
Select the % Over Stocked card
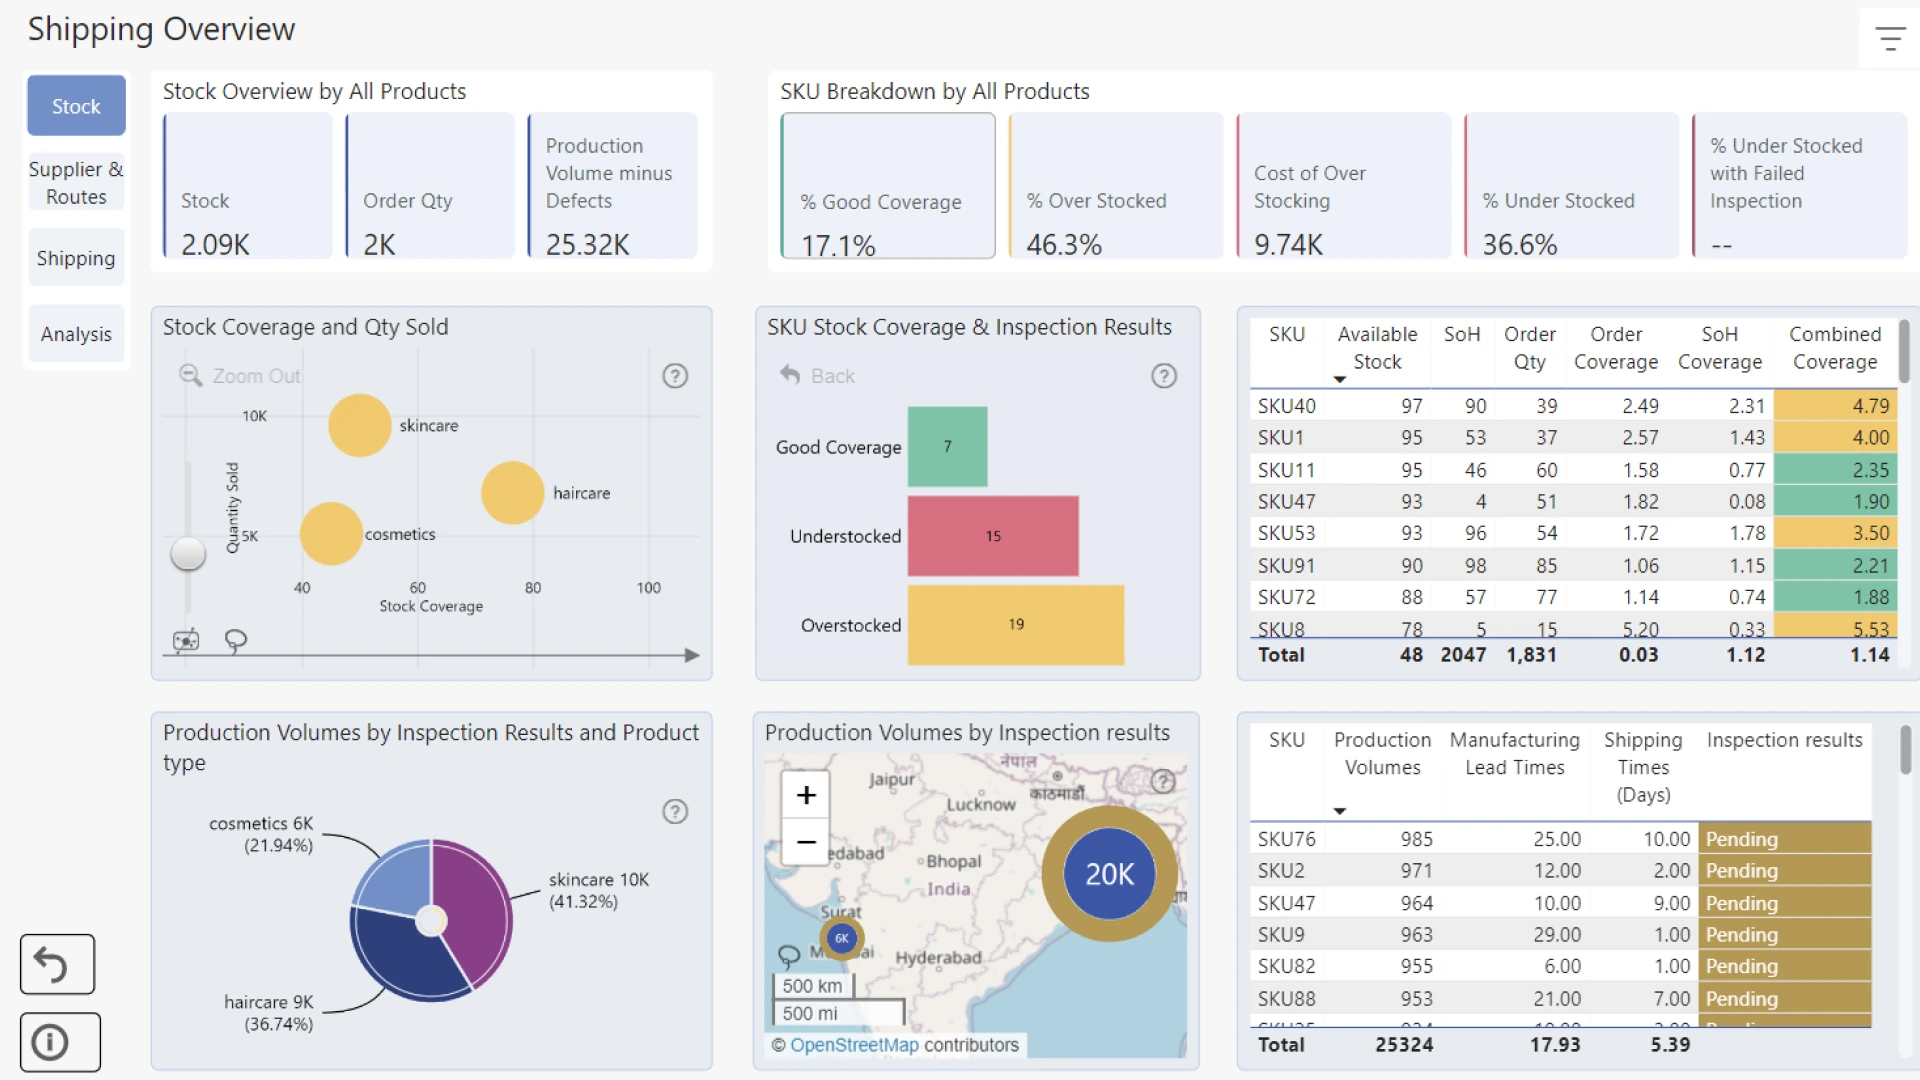click(1116, 186)
